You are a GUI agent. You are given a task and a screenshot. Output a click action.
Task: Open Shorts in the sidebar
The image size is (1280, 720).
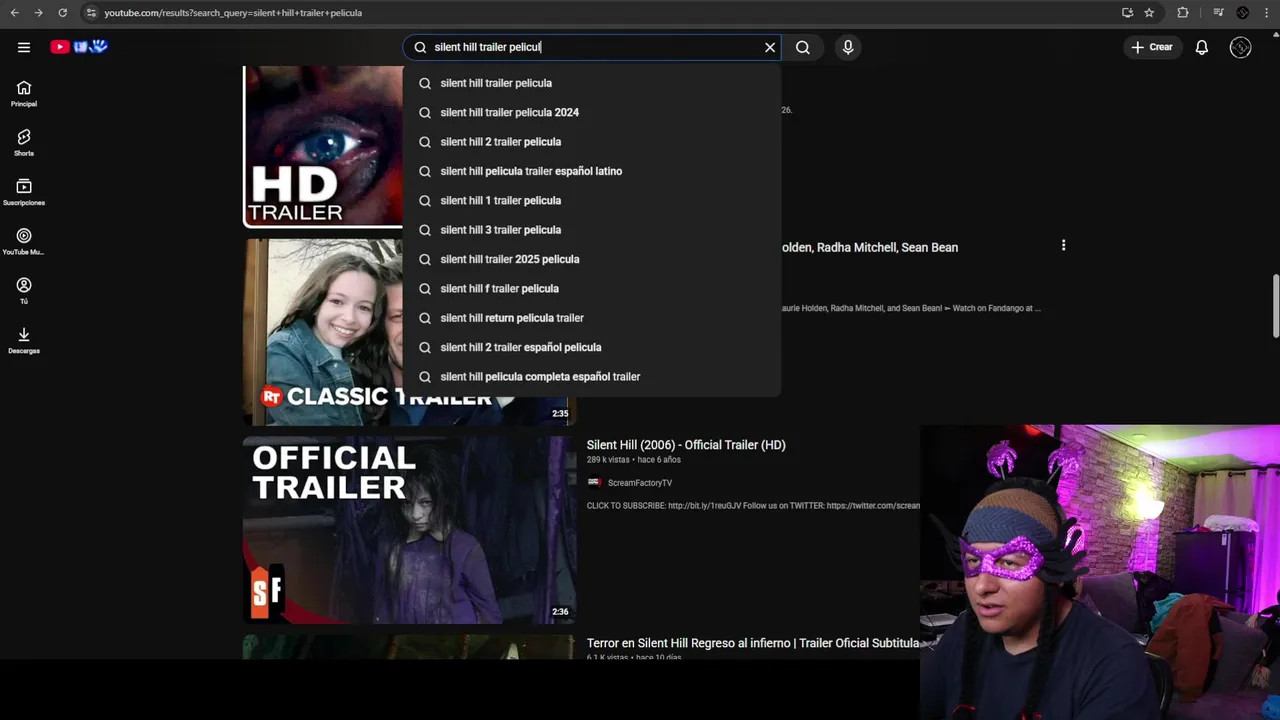click(24, 143)
